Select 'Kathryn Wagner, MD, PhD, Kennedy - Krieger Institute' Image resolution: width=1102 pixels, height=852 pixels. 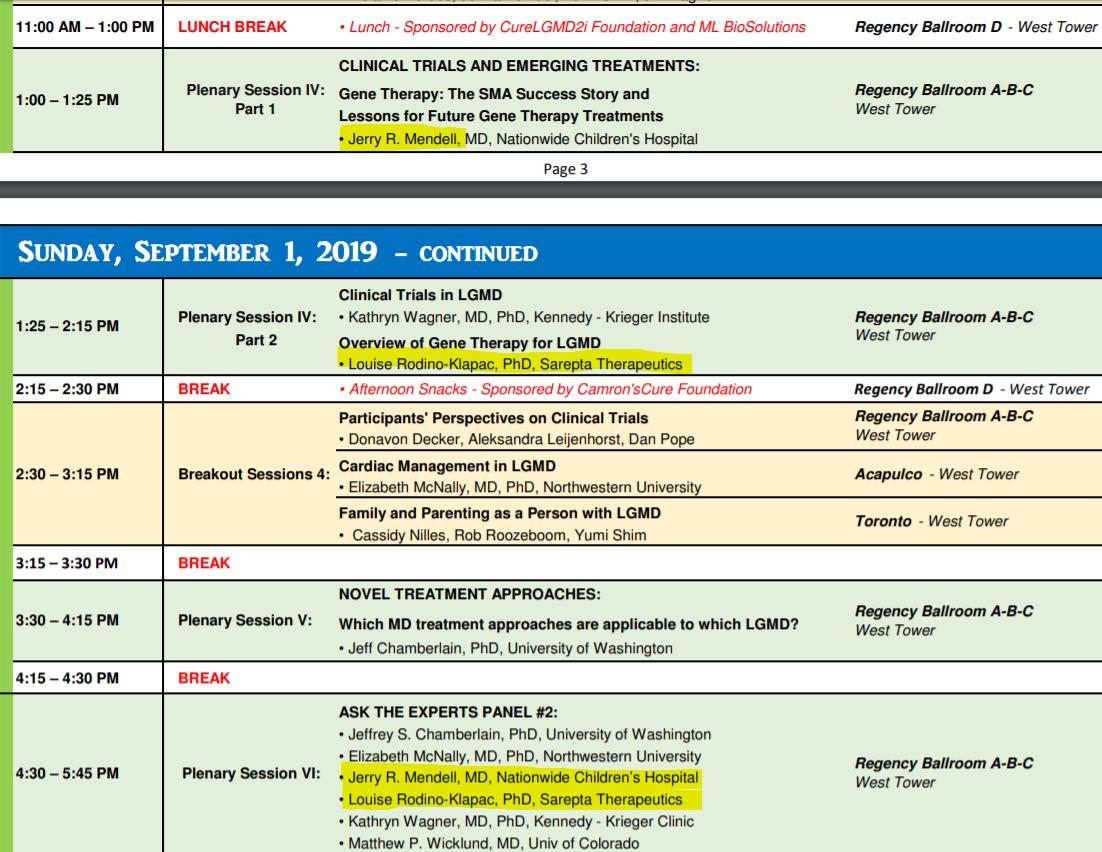click(x=524, y=318)
